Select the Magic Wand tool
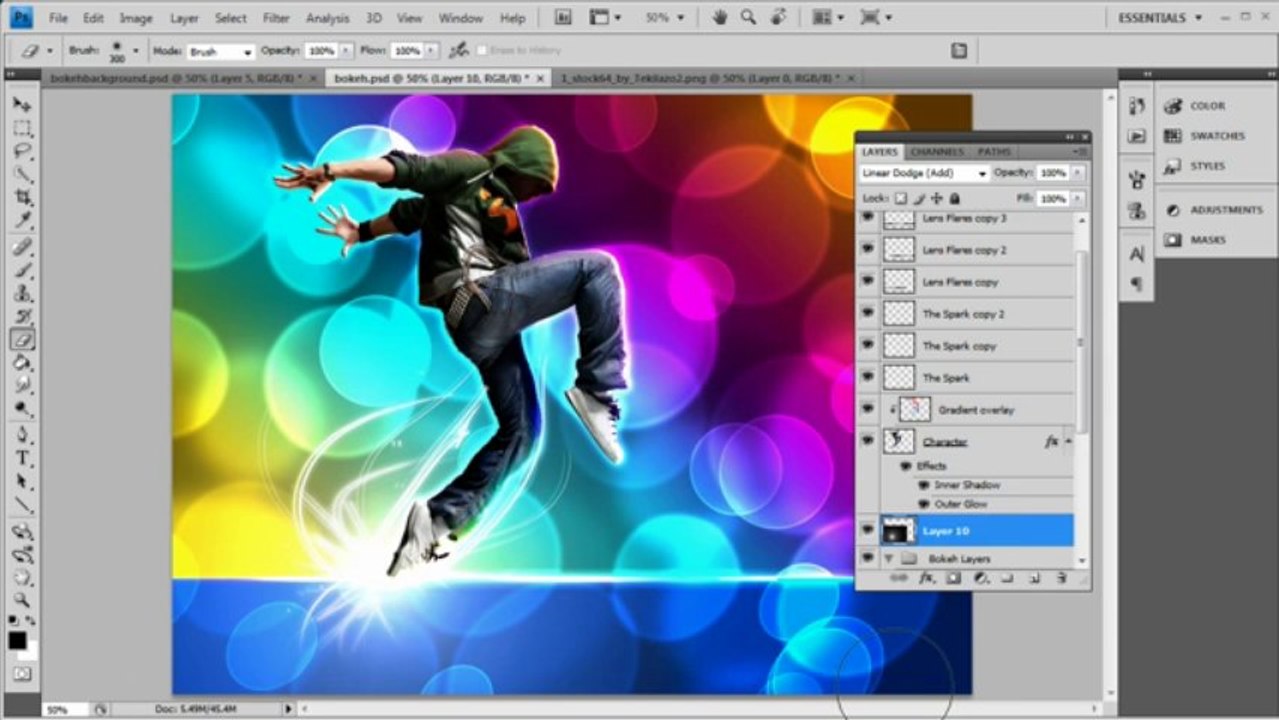This screenshot has width=1279, height=720. coord(21,174)
